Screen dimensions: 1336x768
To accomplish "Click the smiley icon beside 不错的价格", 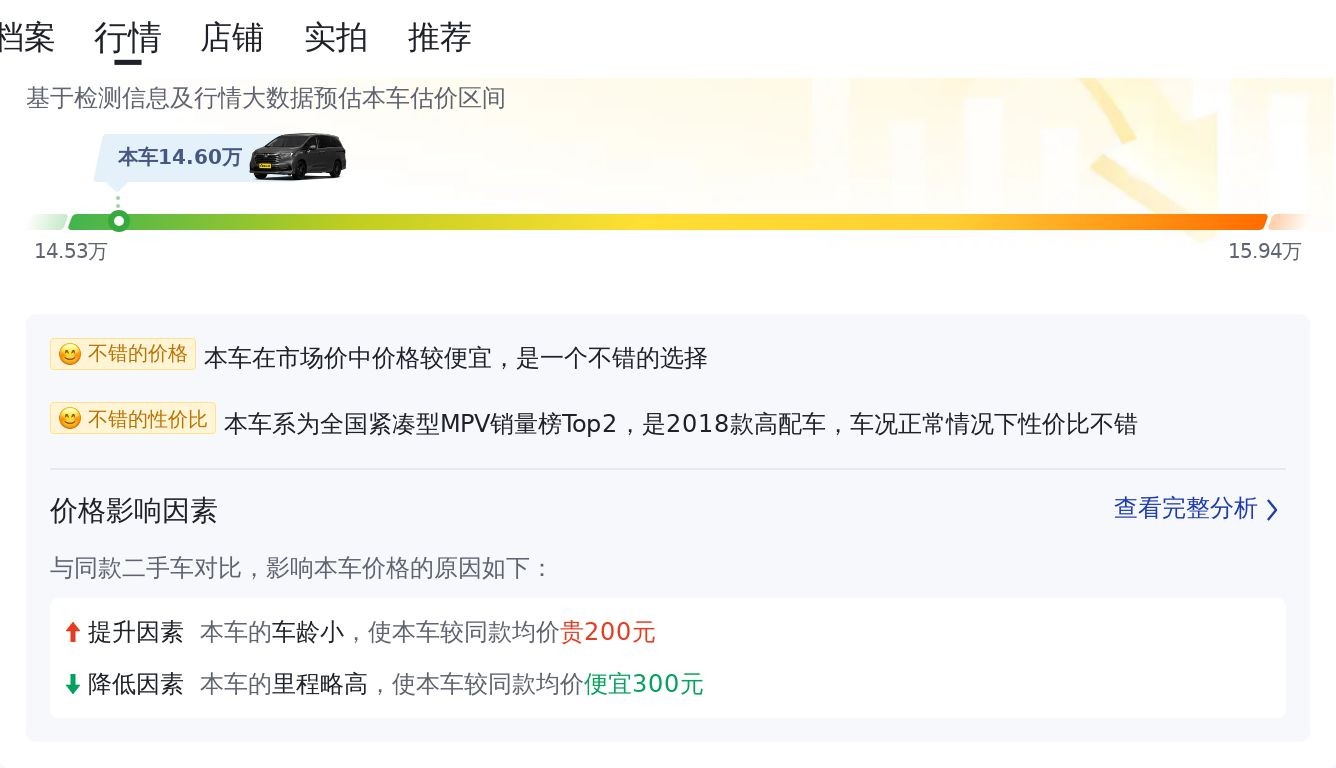I will click(x=69, y=355).
